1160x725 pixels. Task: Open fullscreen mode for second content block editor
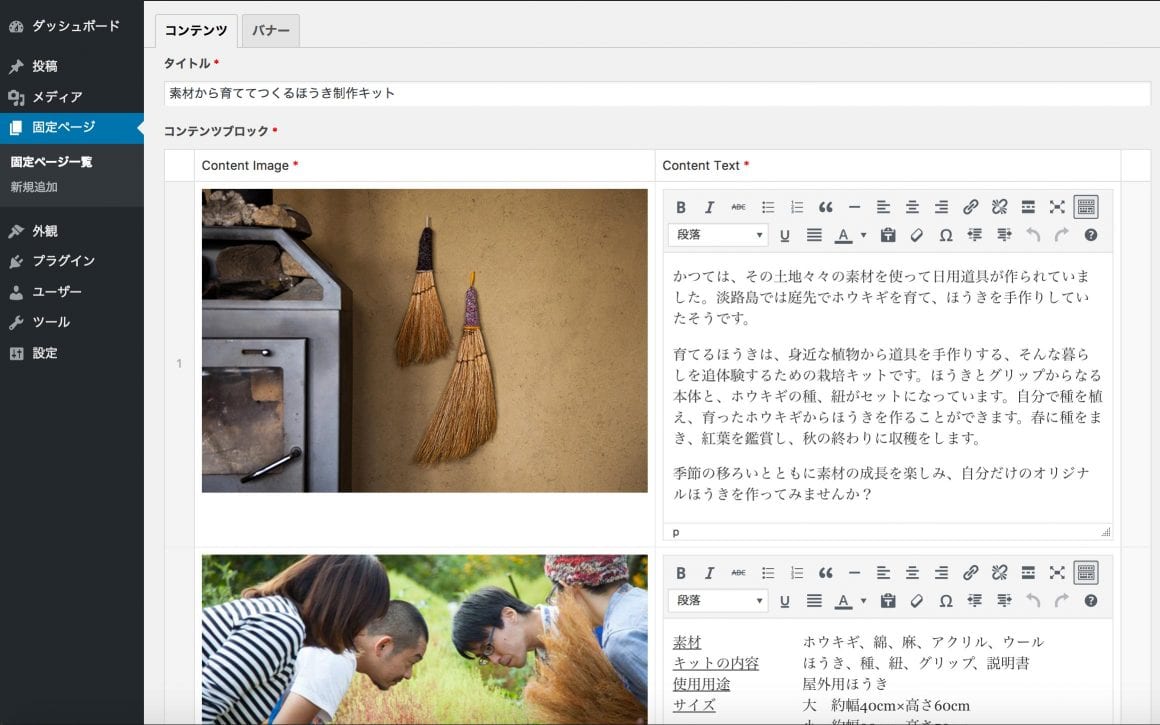click(x=1057, y=573)
